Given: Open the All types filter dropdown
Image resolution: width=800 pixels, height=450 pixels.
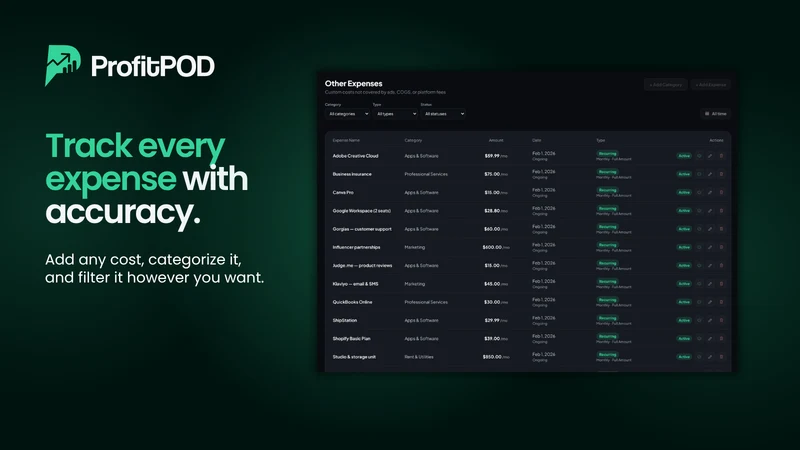Looking at the screenshot, I should pos(395,114).
